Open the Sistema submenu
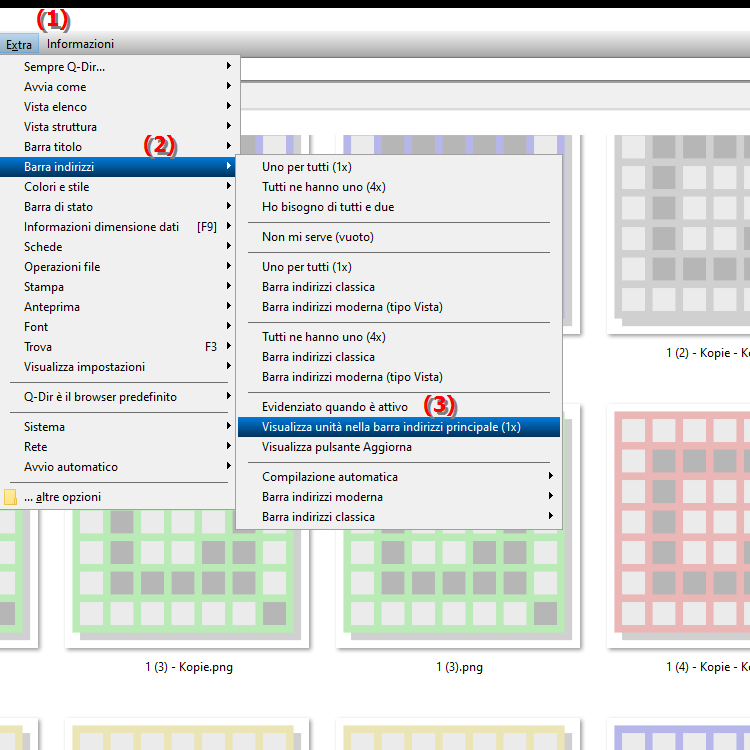 click(x=118, y=427)
